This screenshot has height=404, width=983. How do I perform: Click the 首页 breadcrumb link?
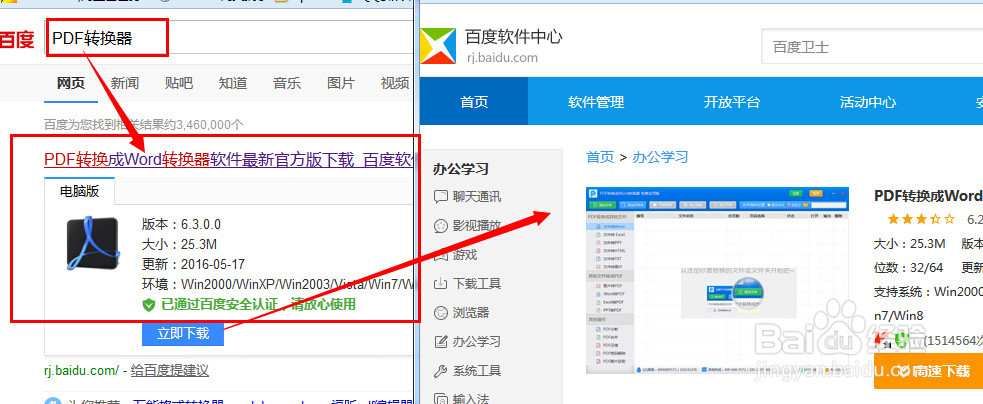600,157
